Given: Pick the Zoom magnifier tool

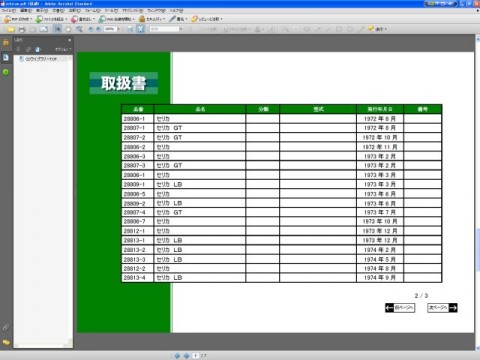Looking at the screenshot, I should [79, 29].
